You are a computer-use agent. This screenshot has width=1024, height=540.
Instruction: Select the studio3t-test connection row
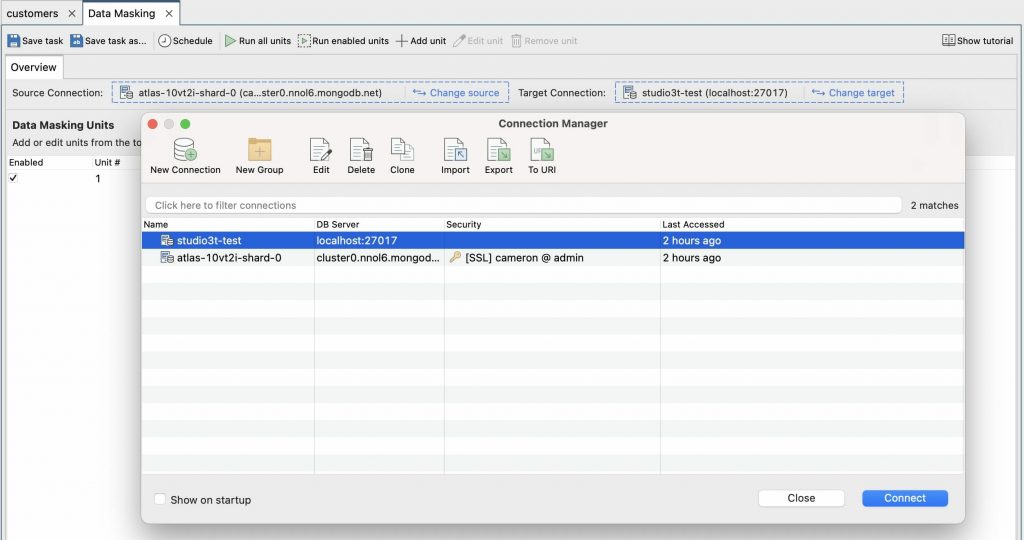[552, 240]
